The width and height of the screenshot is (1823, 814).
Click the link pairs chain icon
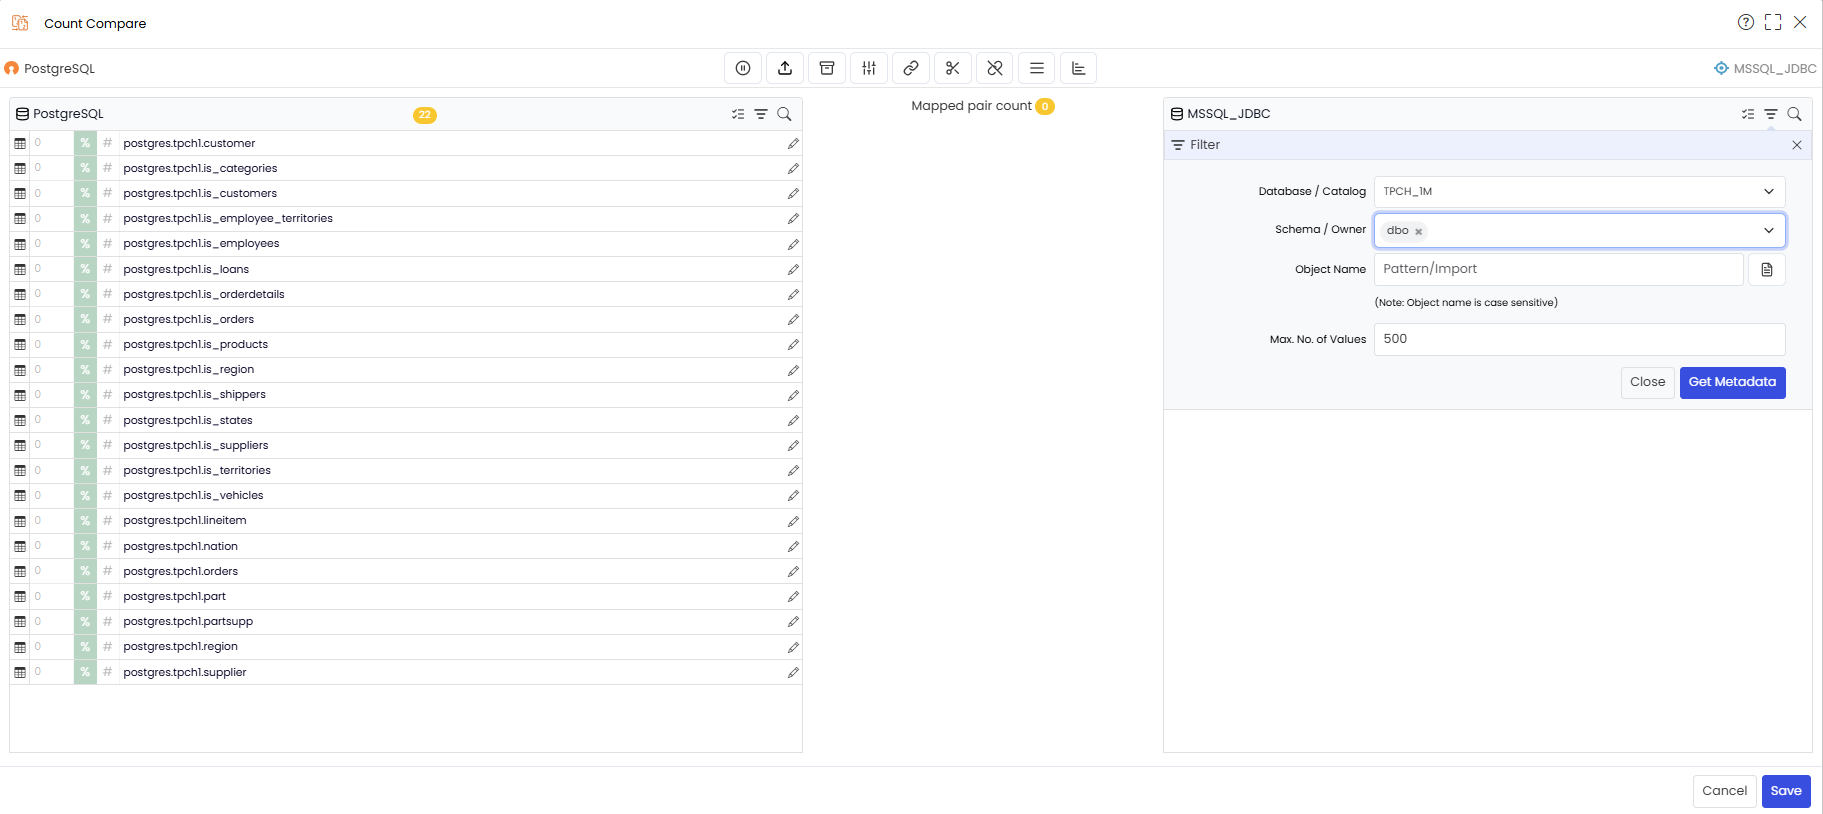911,68
